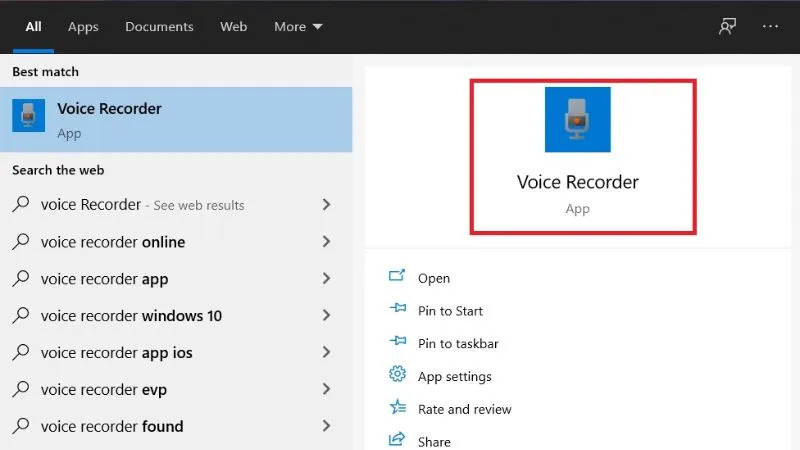Select voice recorder app ios suggestion
This screenshot has width=800, height=450.
[x=116, y=353]
